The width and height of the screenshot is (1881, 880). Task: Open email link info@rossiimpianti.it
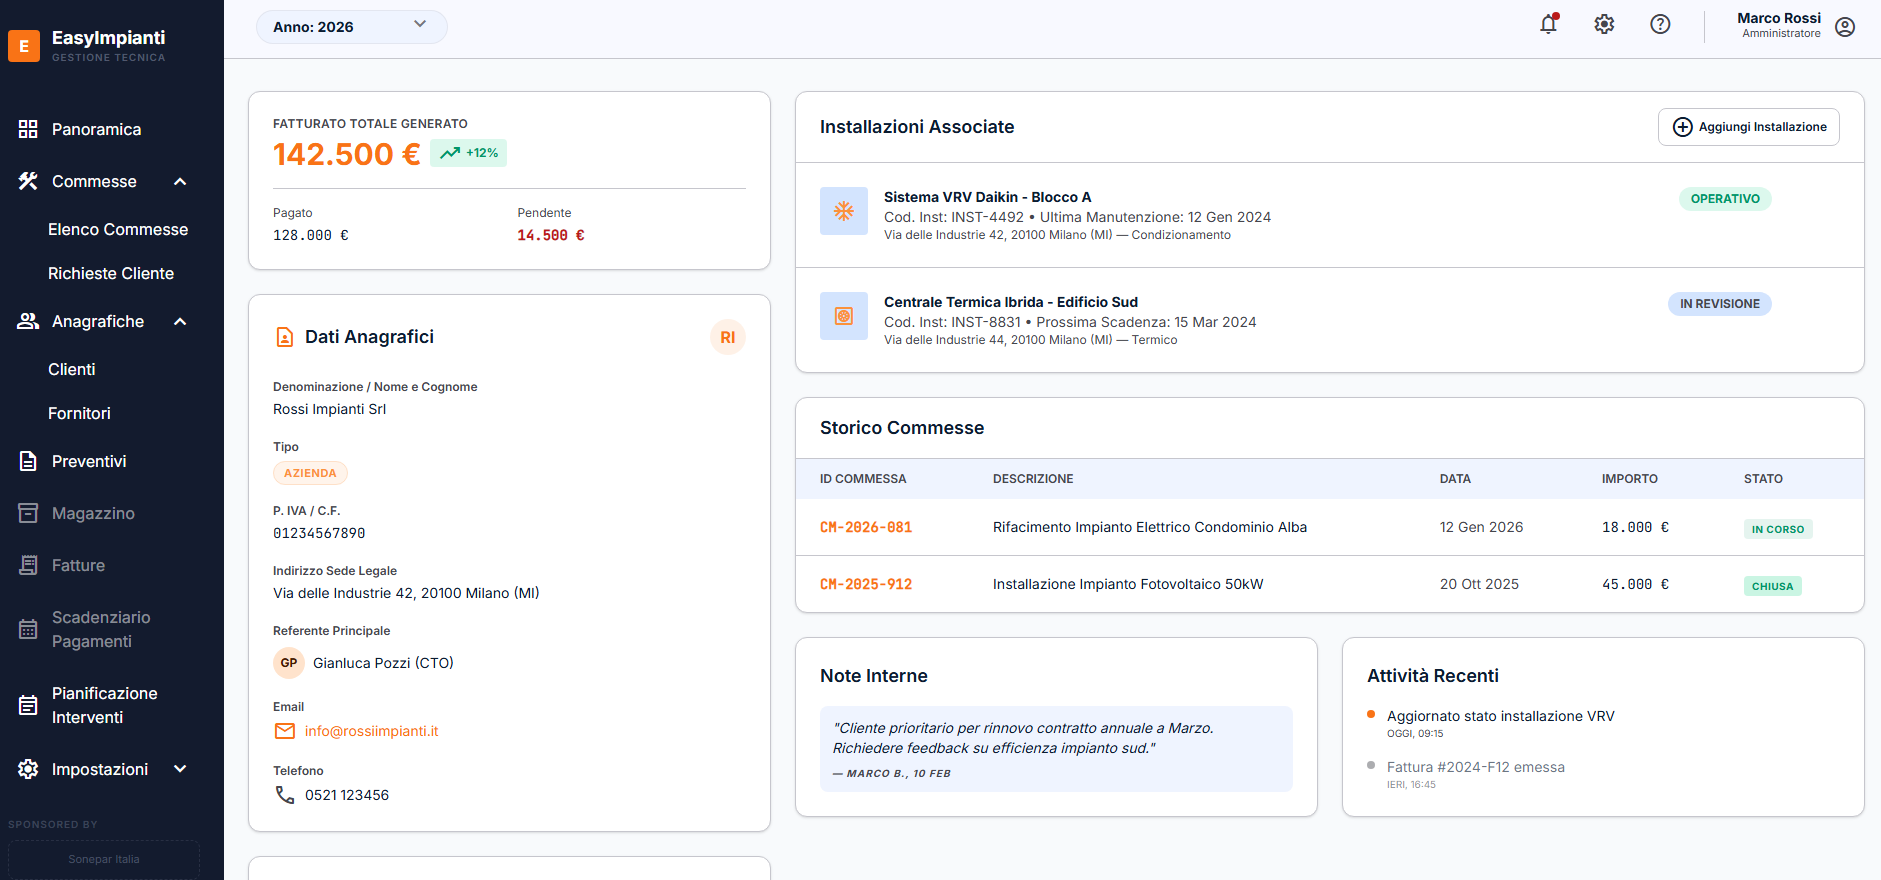pyautogui.click(x=371, y=731)
